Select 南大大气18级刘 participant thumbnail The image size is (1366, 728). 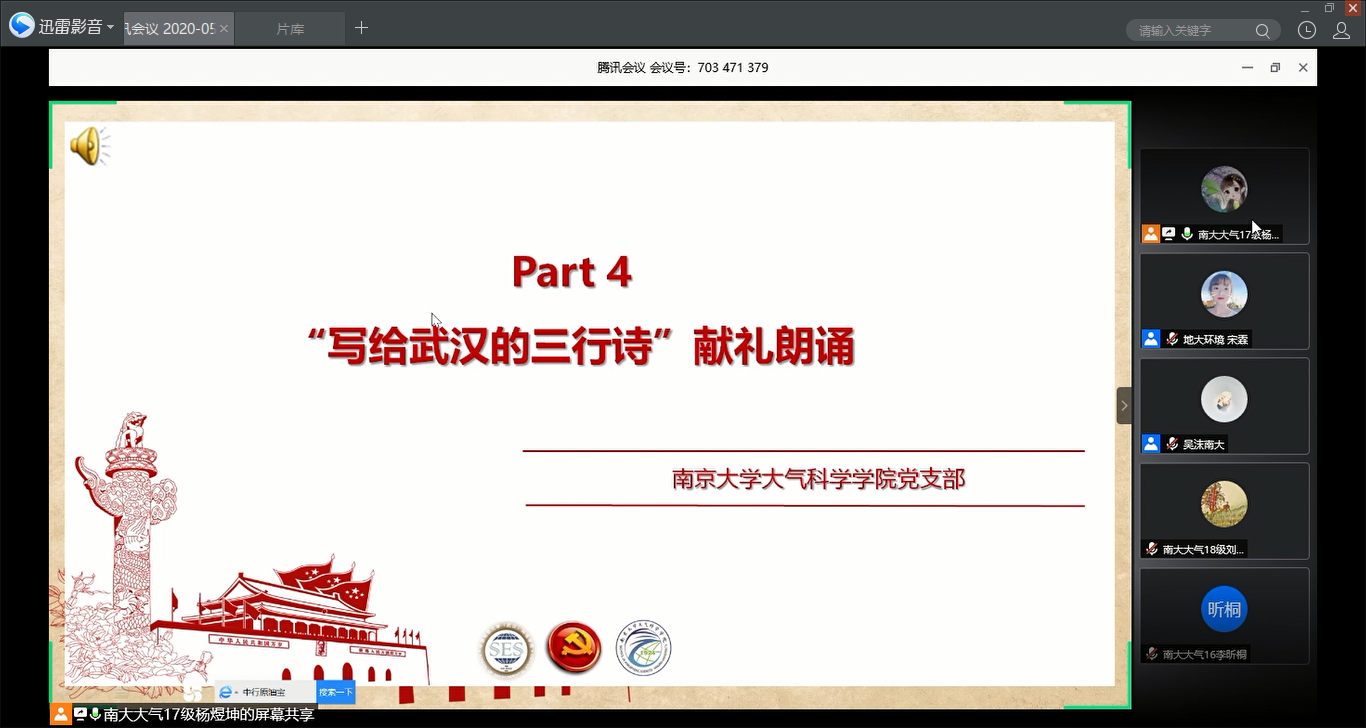1224,510
